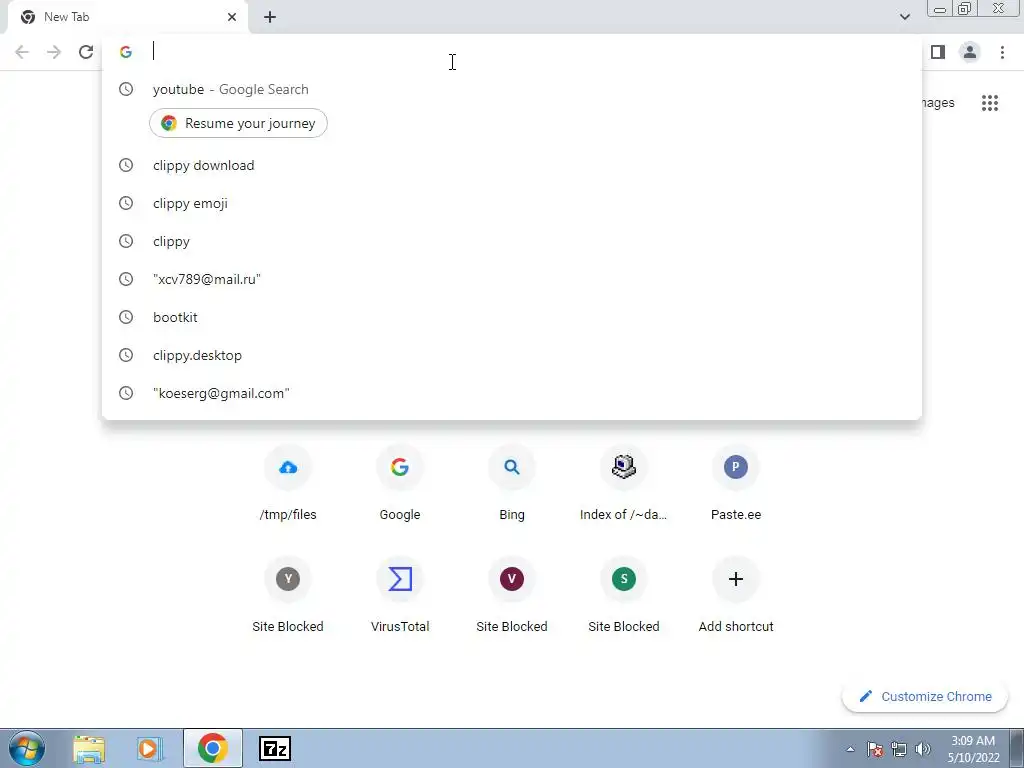Close the New Tab tab
This screenshot has height=768, width=1024.
click(232, 17)
